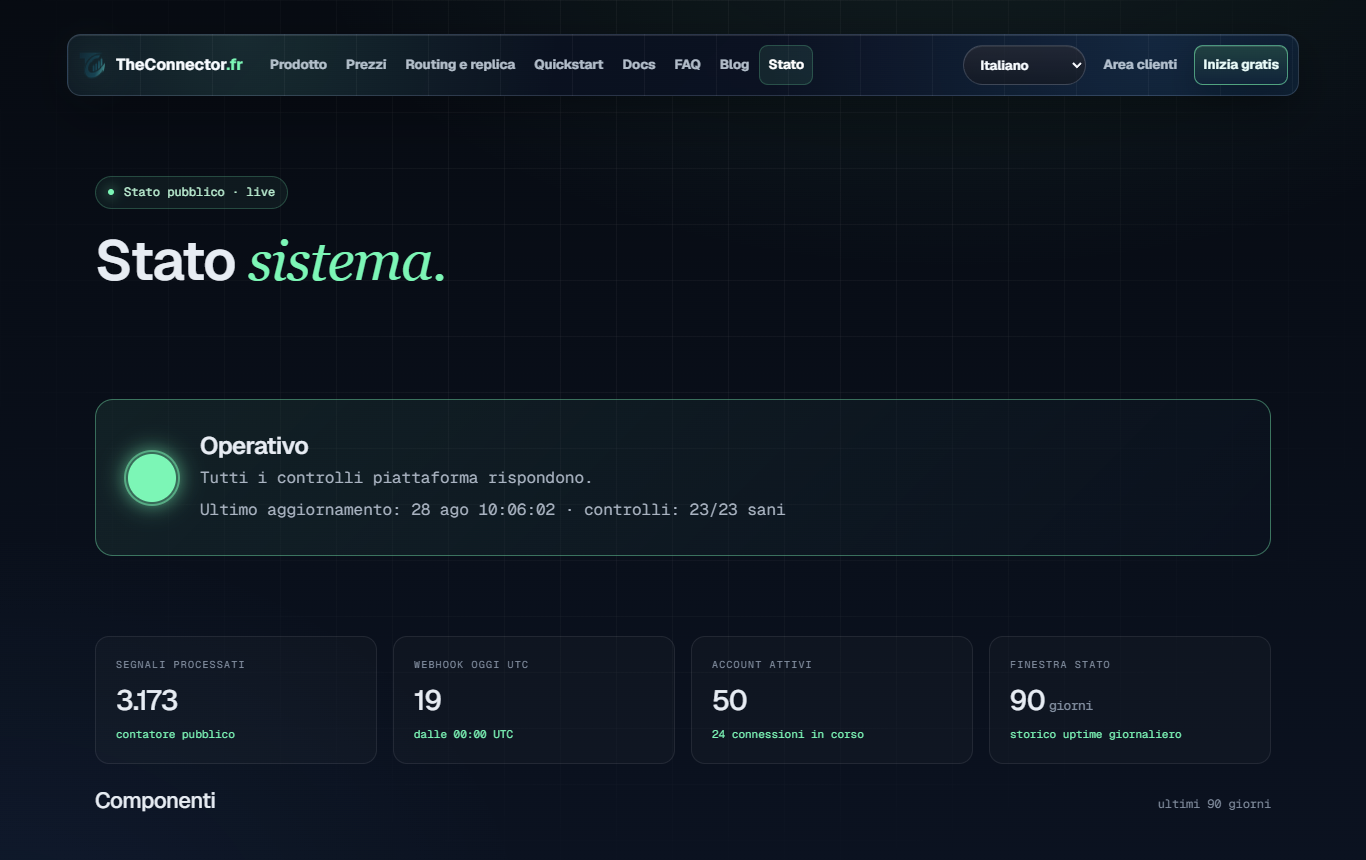Open the Docs link
This screenshot has height=860, width=1366.
pos(639,65)
